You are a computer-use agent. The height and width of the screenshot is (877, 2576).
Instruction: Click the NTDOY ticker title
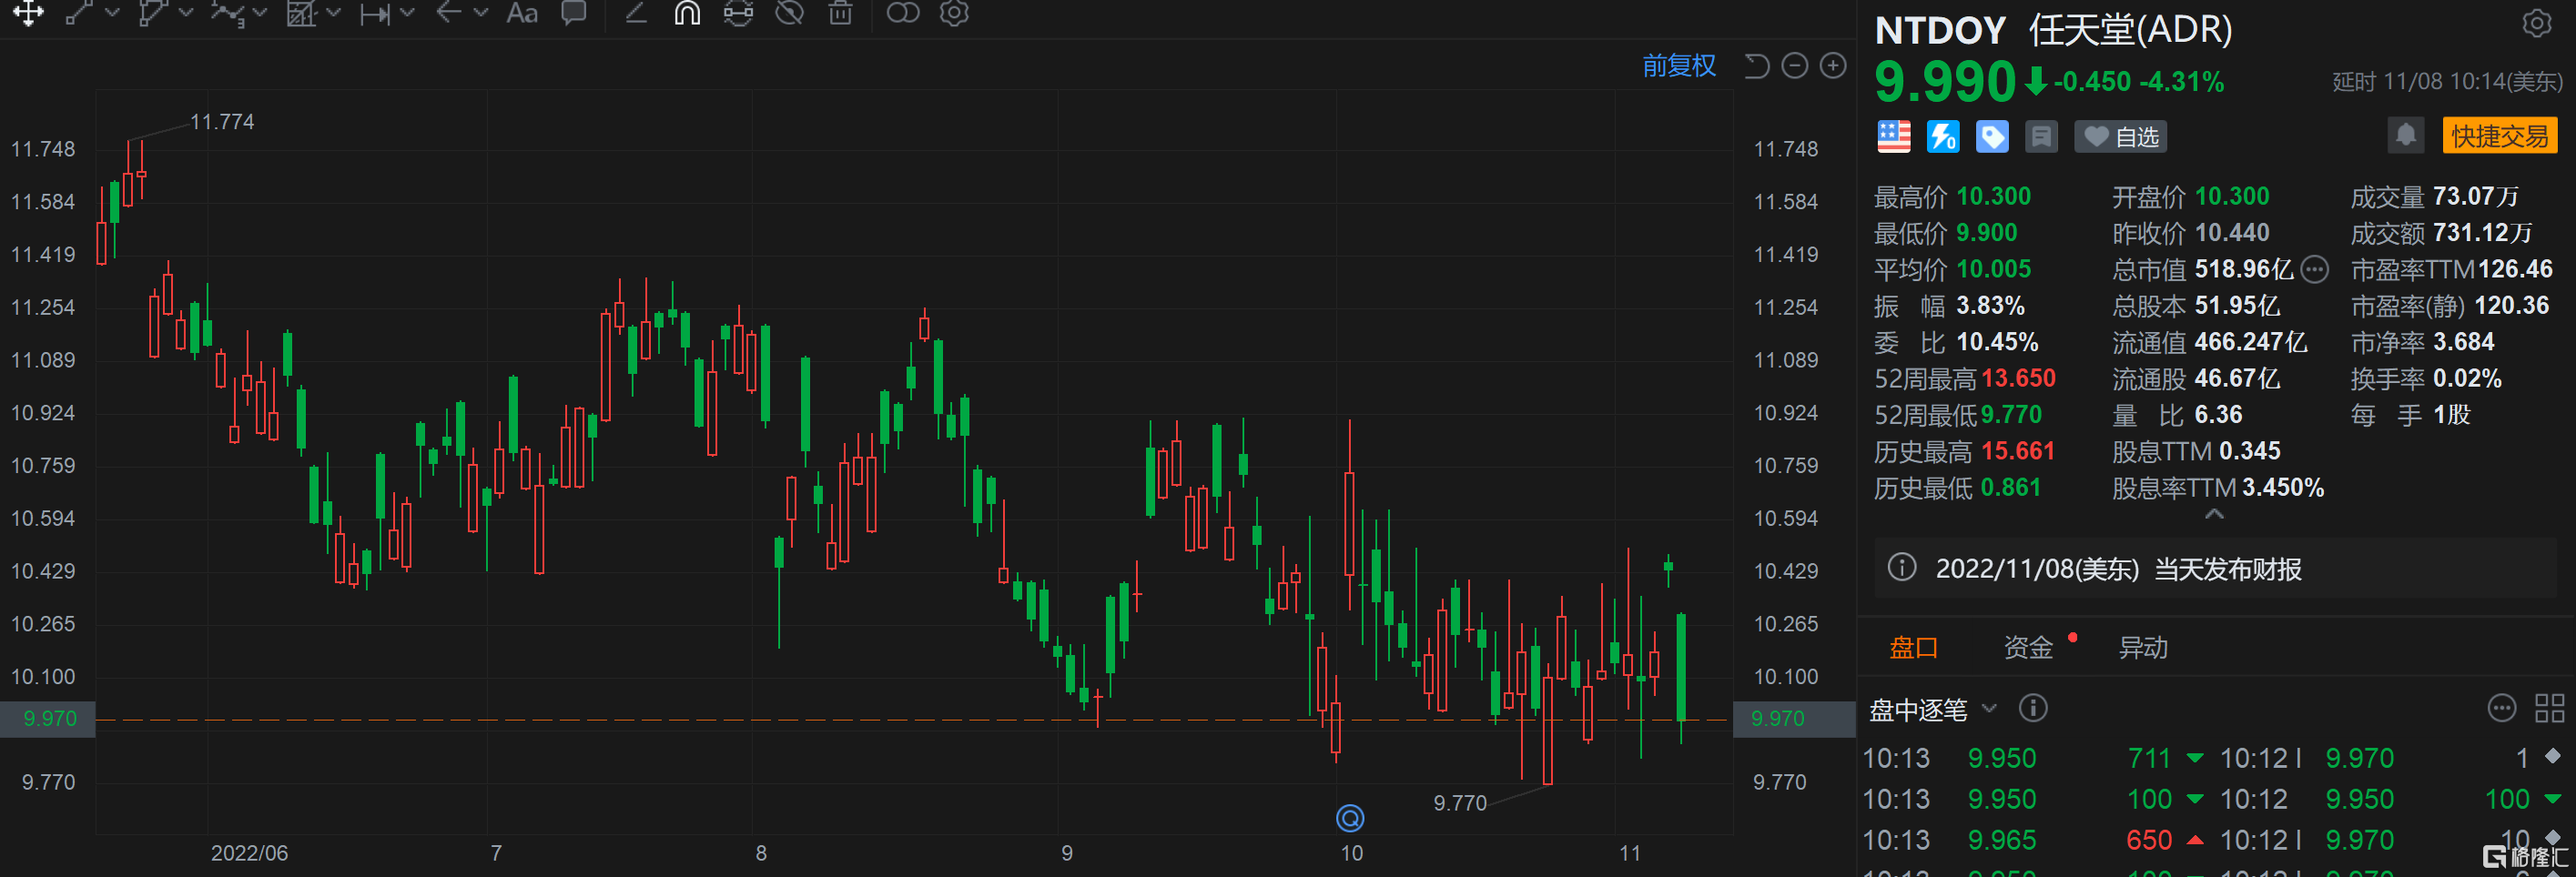(x=1940, y=30)
